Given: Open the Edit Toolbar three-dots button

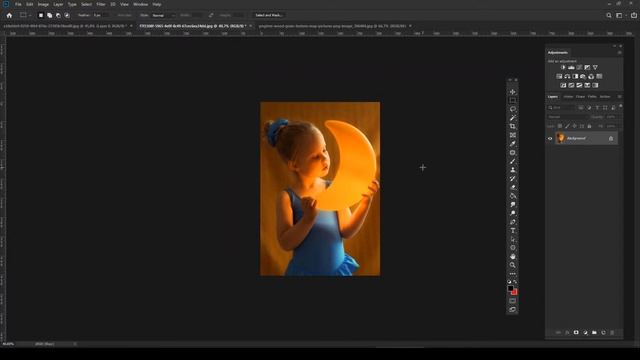Looking at the screenshot, I should tap(513, 273).
